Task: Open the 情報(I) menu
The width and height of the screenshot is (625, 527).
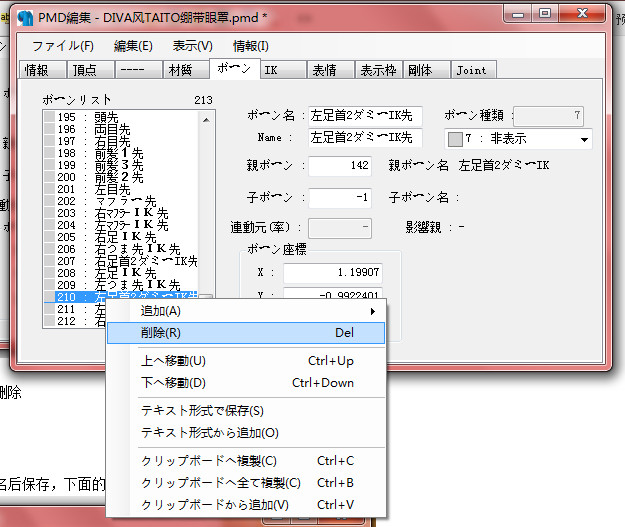Action: click(251, 46)
